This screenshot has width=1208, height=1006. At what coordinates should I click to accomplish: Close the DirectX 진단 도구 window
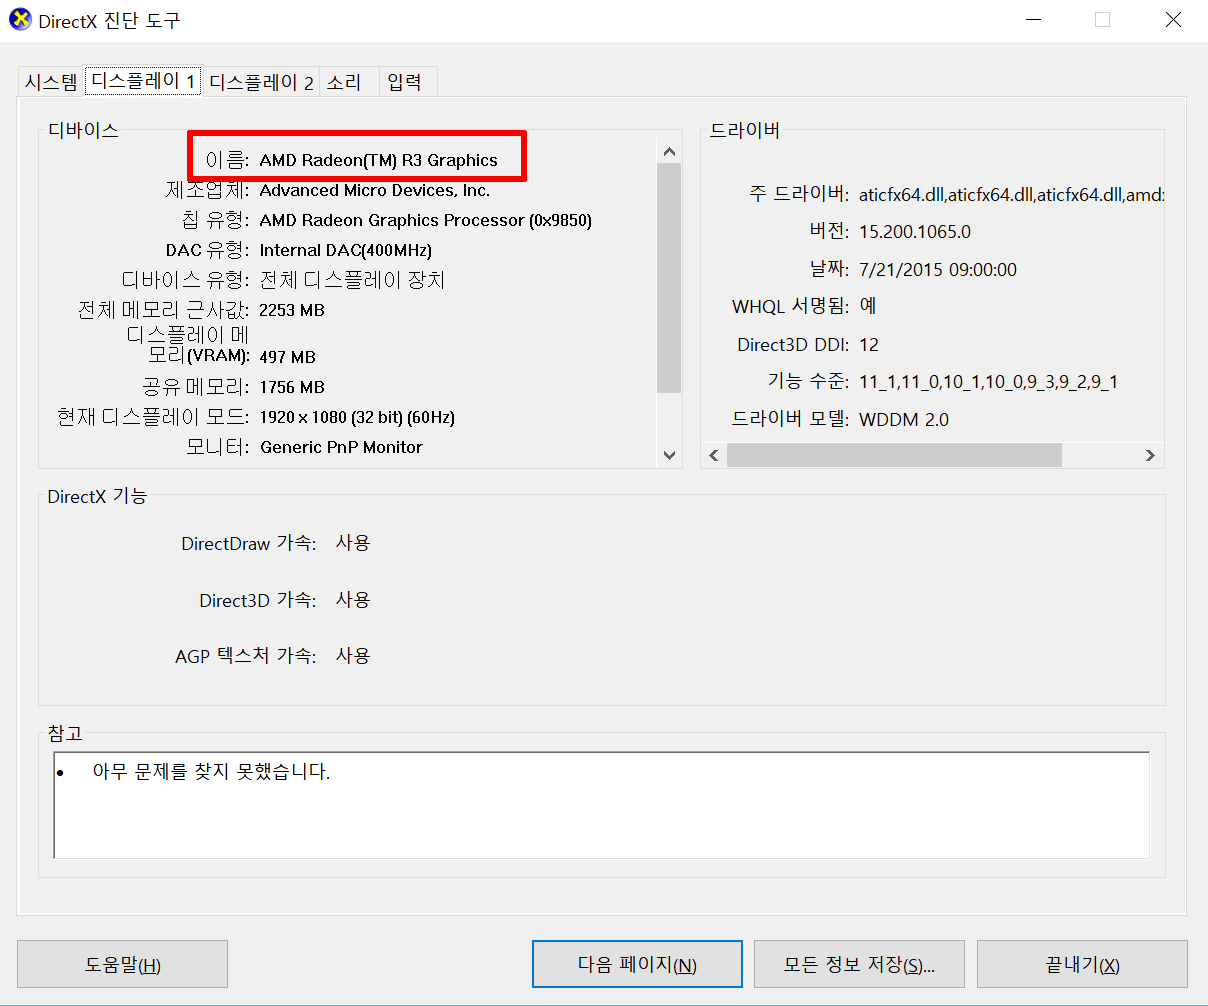1173,20
